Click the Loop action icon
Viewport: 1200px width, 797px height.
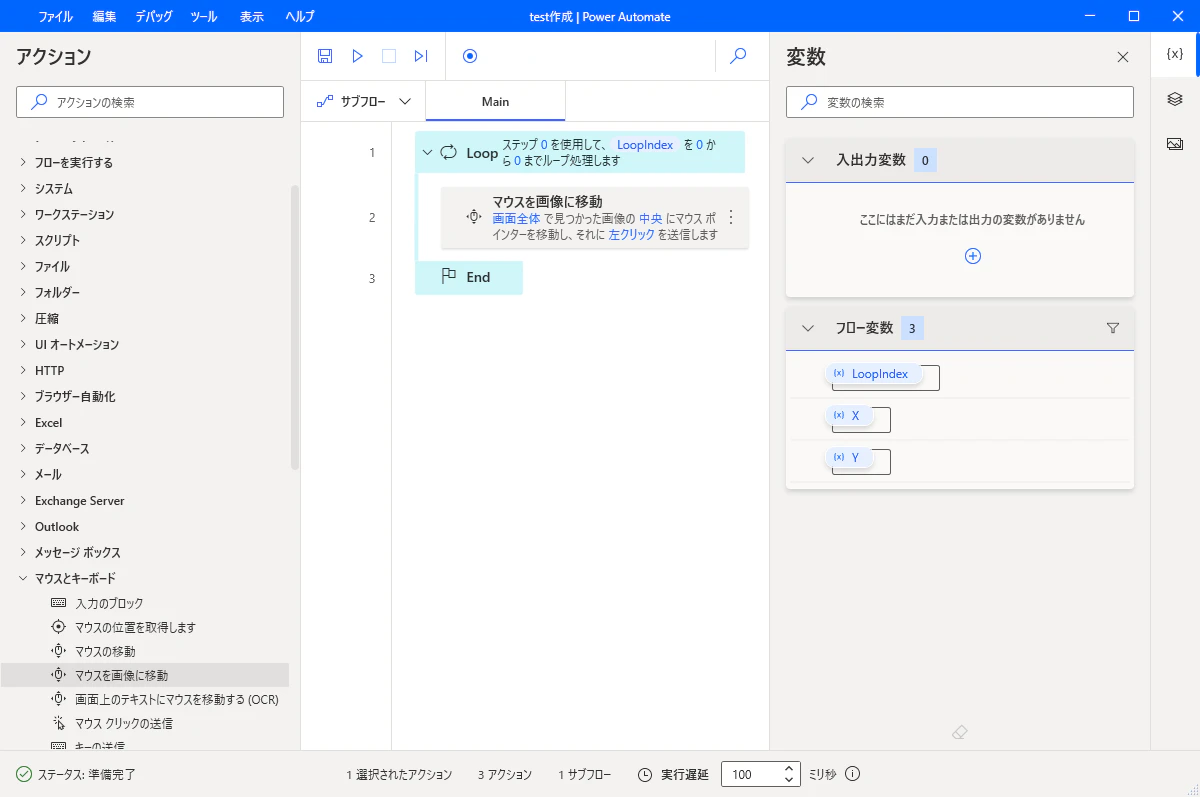tap(449, 153)
